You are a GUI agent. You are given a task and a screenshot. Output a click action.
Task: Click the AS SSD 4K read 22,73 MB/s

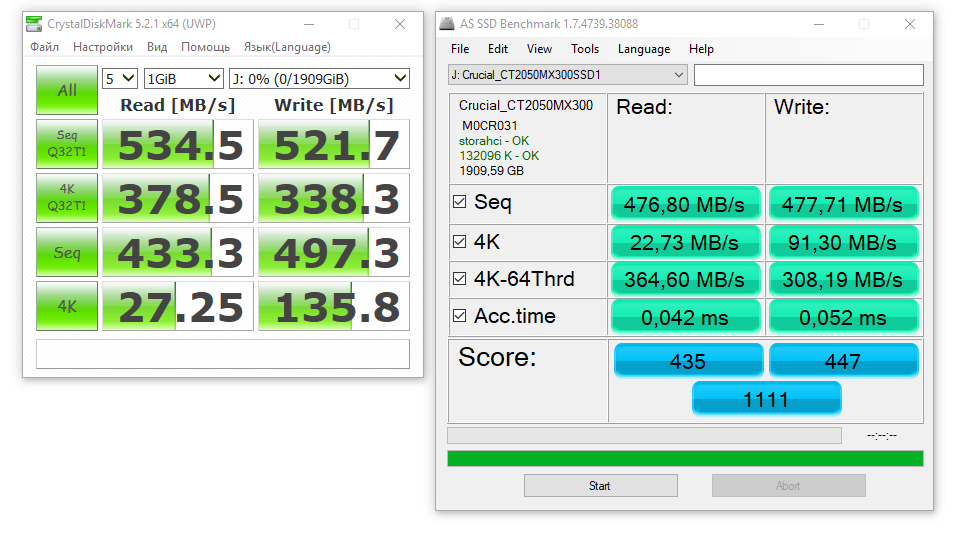pos(686,242)
